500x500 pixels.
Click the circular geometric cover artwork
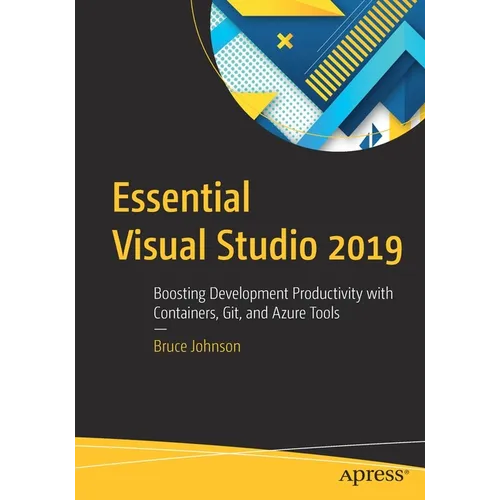(318, 75)
